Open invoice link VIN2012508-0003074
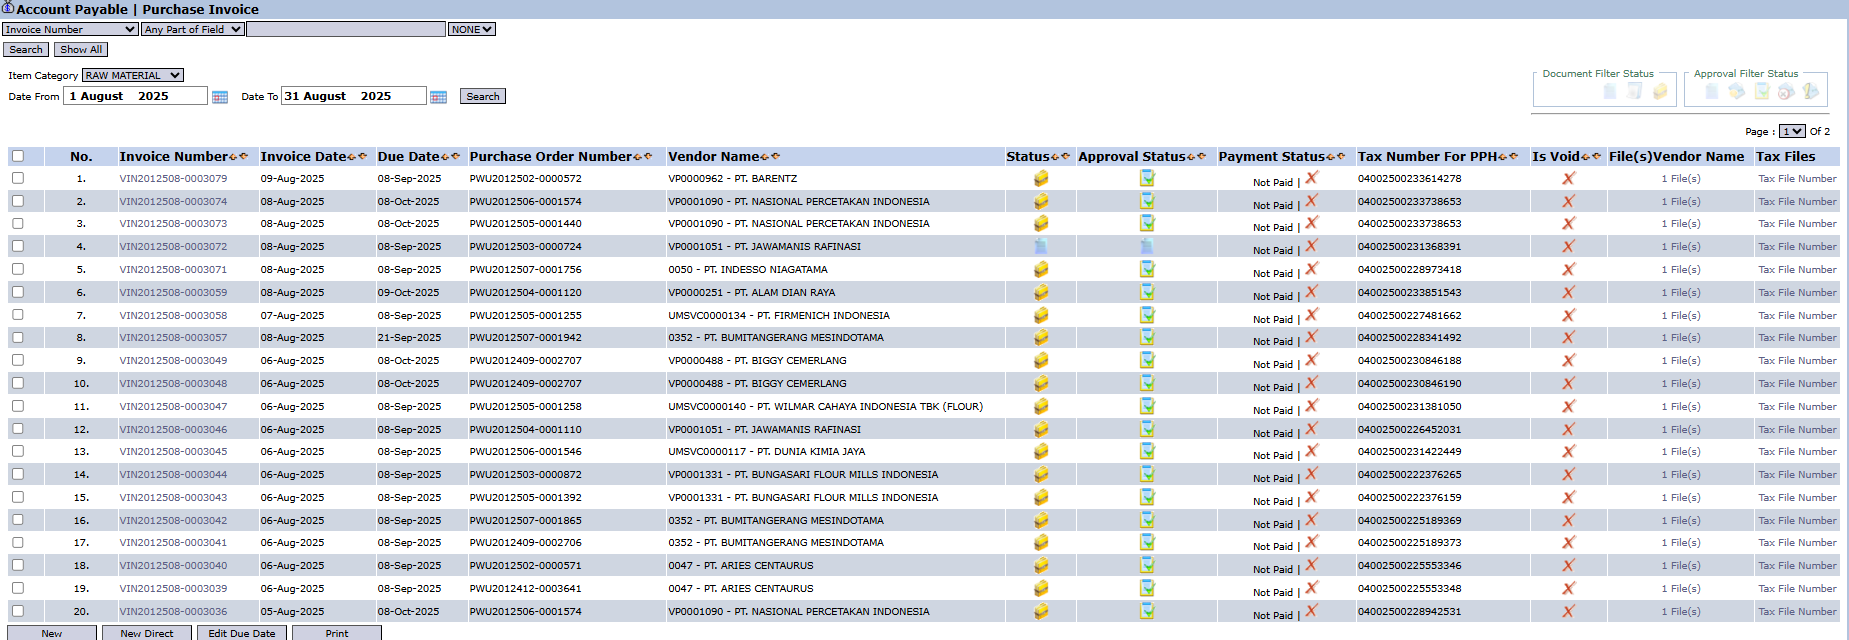Viewport: 1849px width, 640px height. 173,202
